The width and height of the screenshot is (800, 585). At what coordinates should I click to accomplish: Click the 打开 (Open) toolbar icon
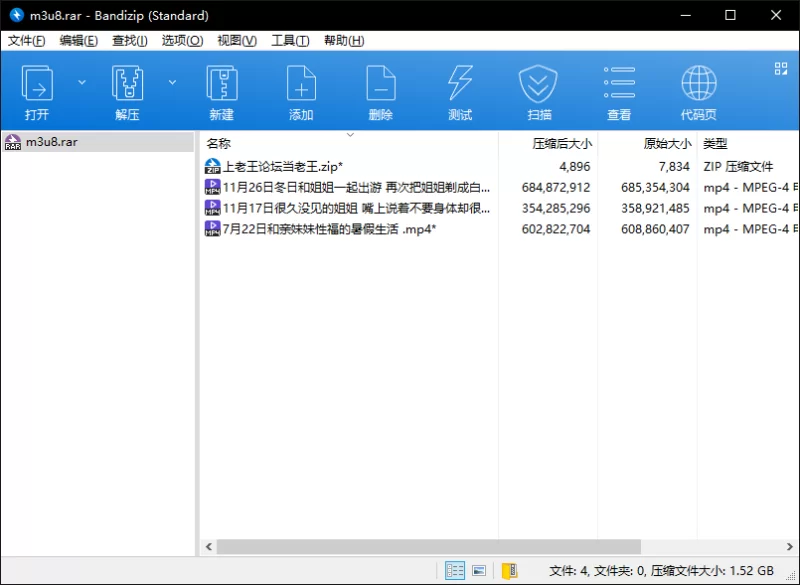(x=37, y=83)
